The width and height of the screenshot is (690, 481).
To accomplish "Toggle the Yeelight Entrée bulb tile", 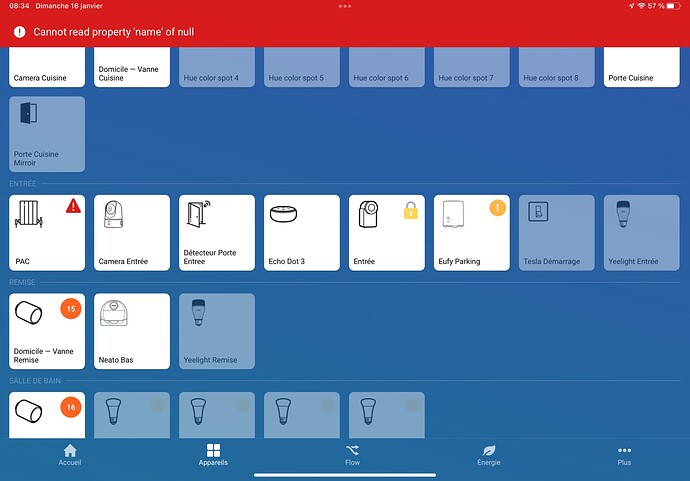I will [642, 233].
